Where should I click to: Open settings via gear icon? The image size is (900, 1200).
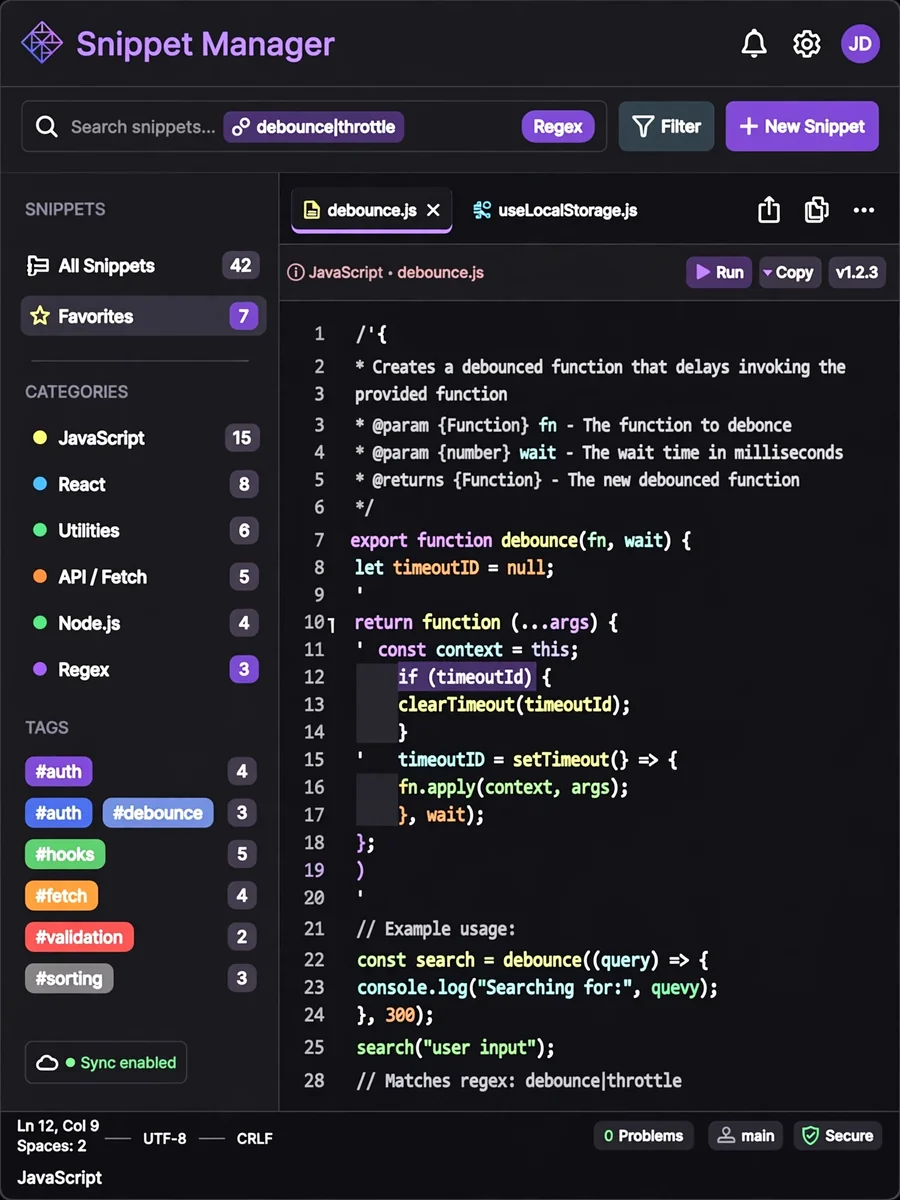tap(807, 44)
